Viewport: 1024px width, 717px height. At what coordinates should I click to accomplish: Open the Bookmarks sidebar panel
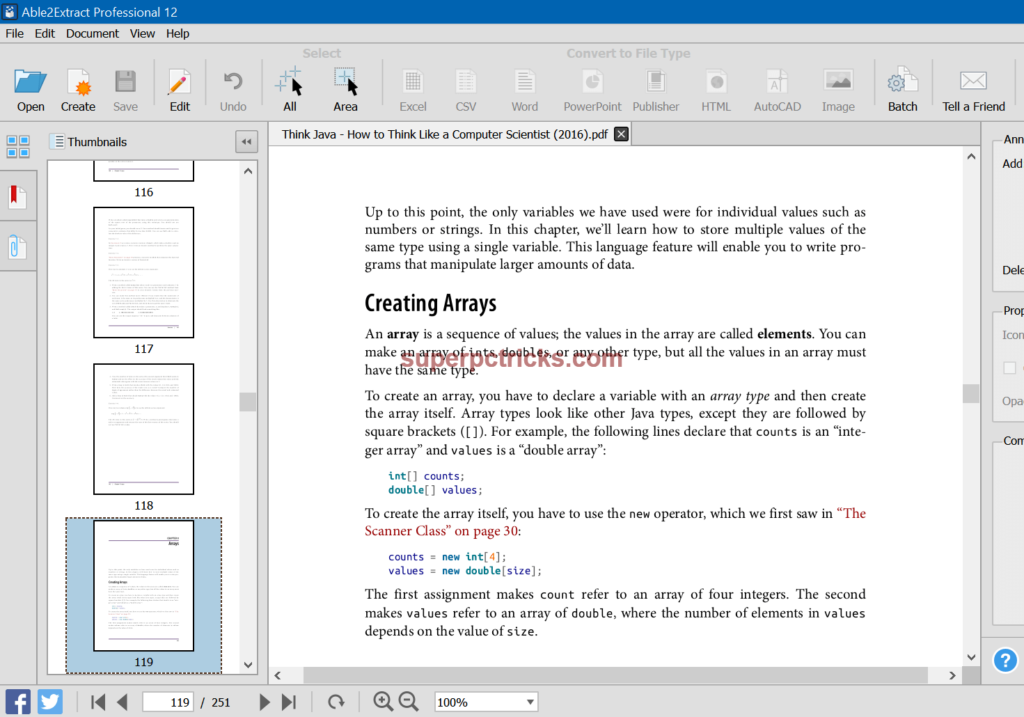pos(16,195)
